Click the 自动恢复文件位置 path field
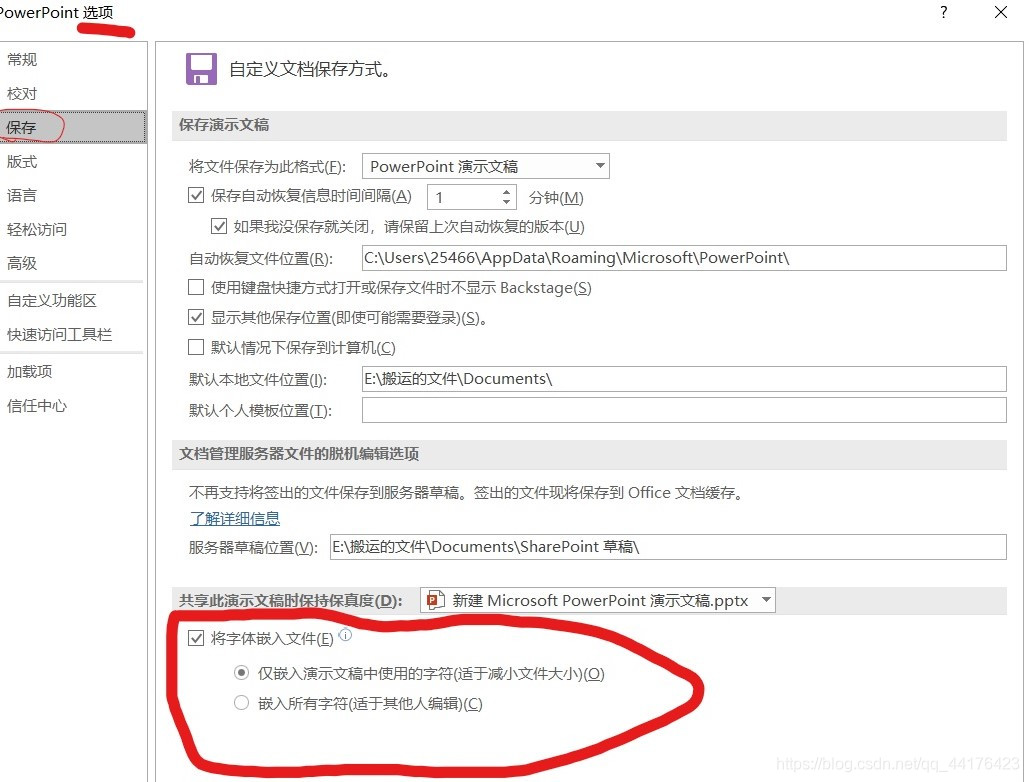The height and width of the screenshot is (782, 1029). click(x=684, y=258)
